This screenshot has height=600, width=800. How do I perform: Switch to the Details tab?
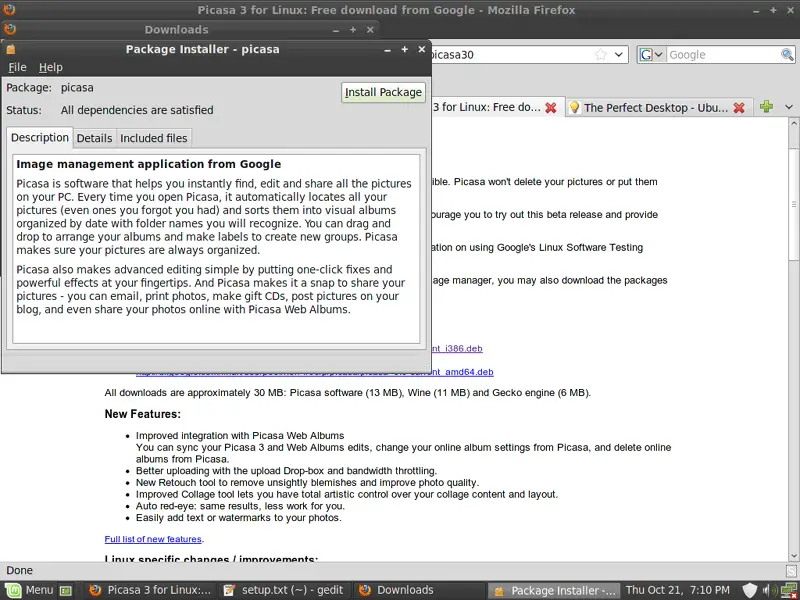click(x=94, y=138)
